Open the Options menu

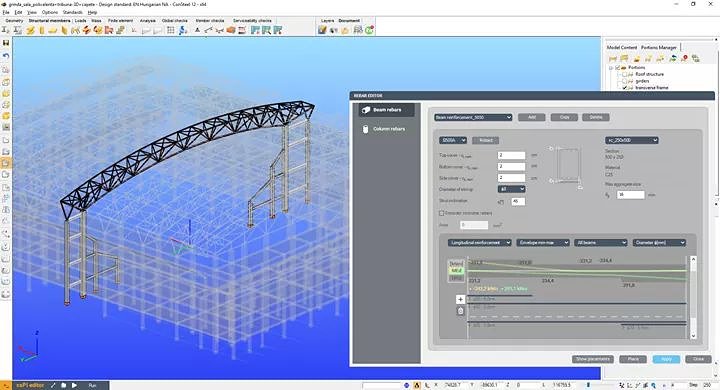coord(50,12)
